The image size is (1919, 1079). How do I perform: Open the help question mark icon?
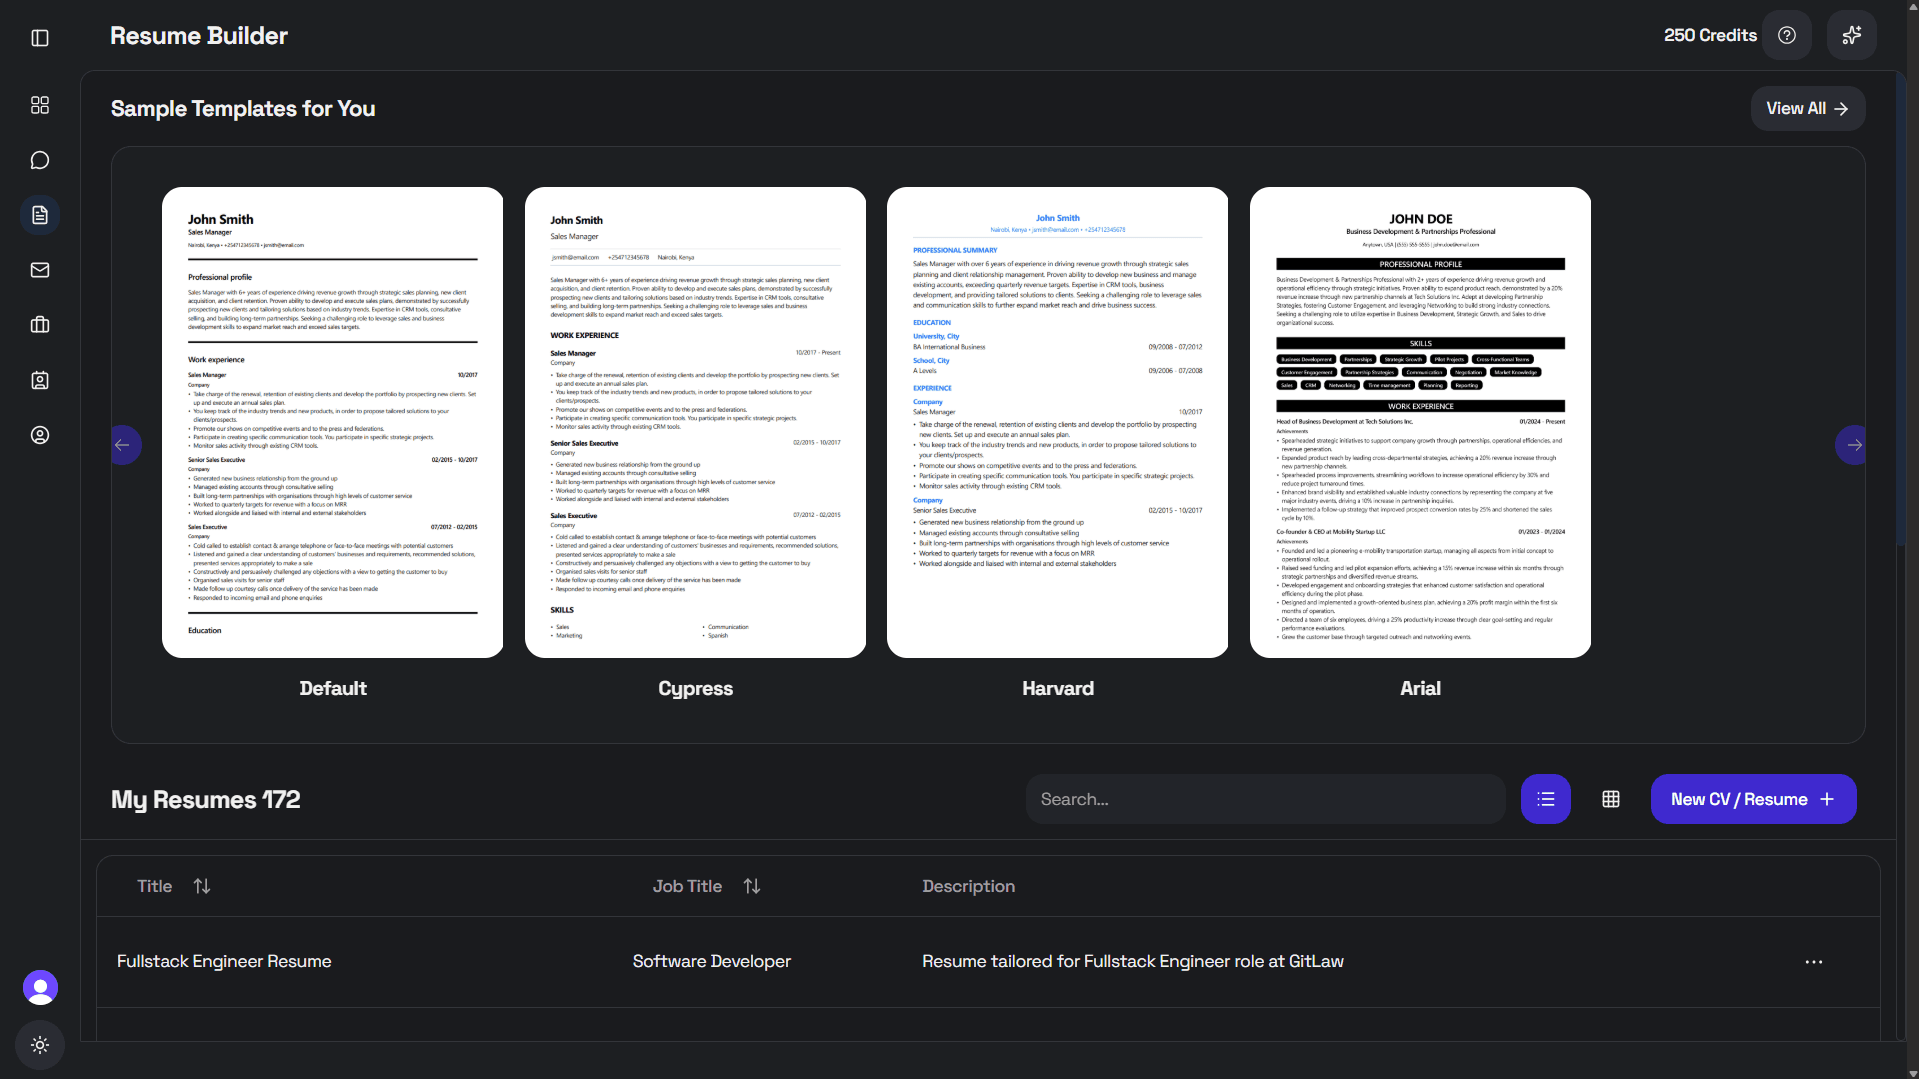coord(1787,35)
